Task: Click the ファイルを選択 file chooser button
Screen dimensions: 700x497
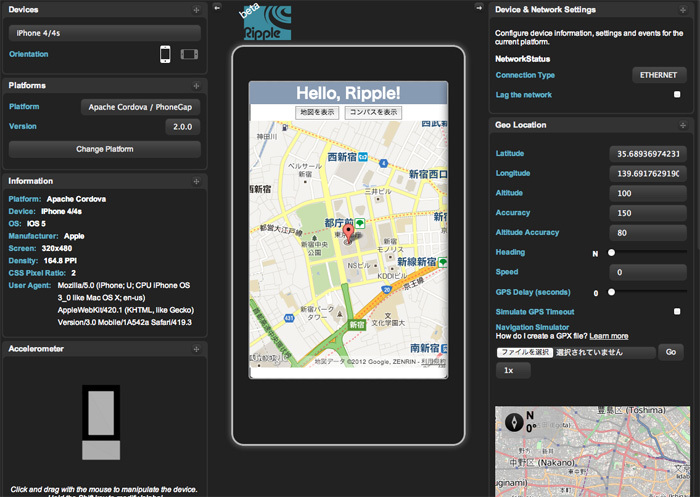Action: (525, 352)
